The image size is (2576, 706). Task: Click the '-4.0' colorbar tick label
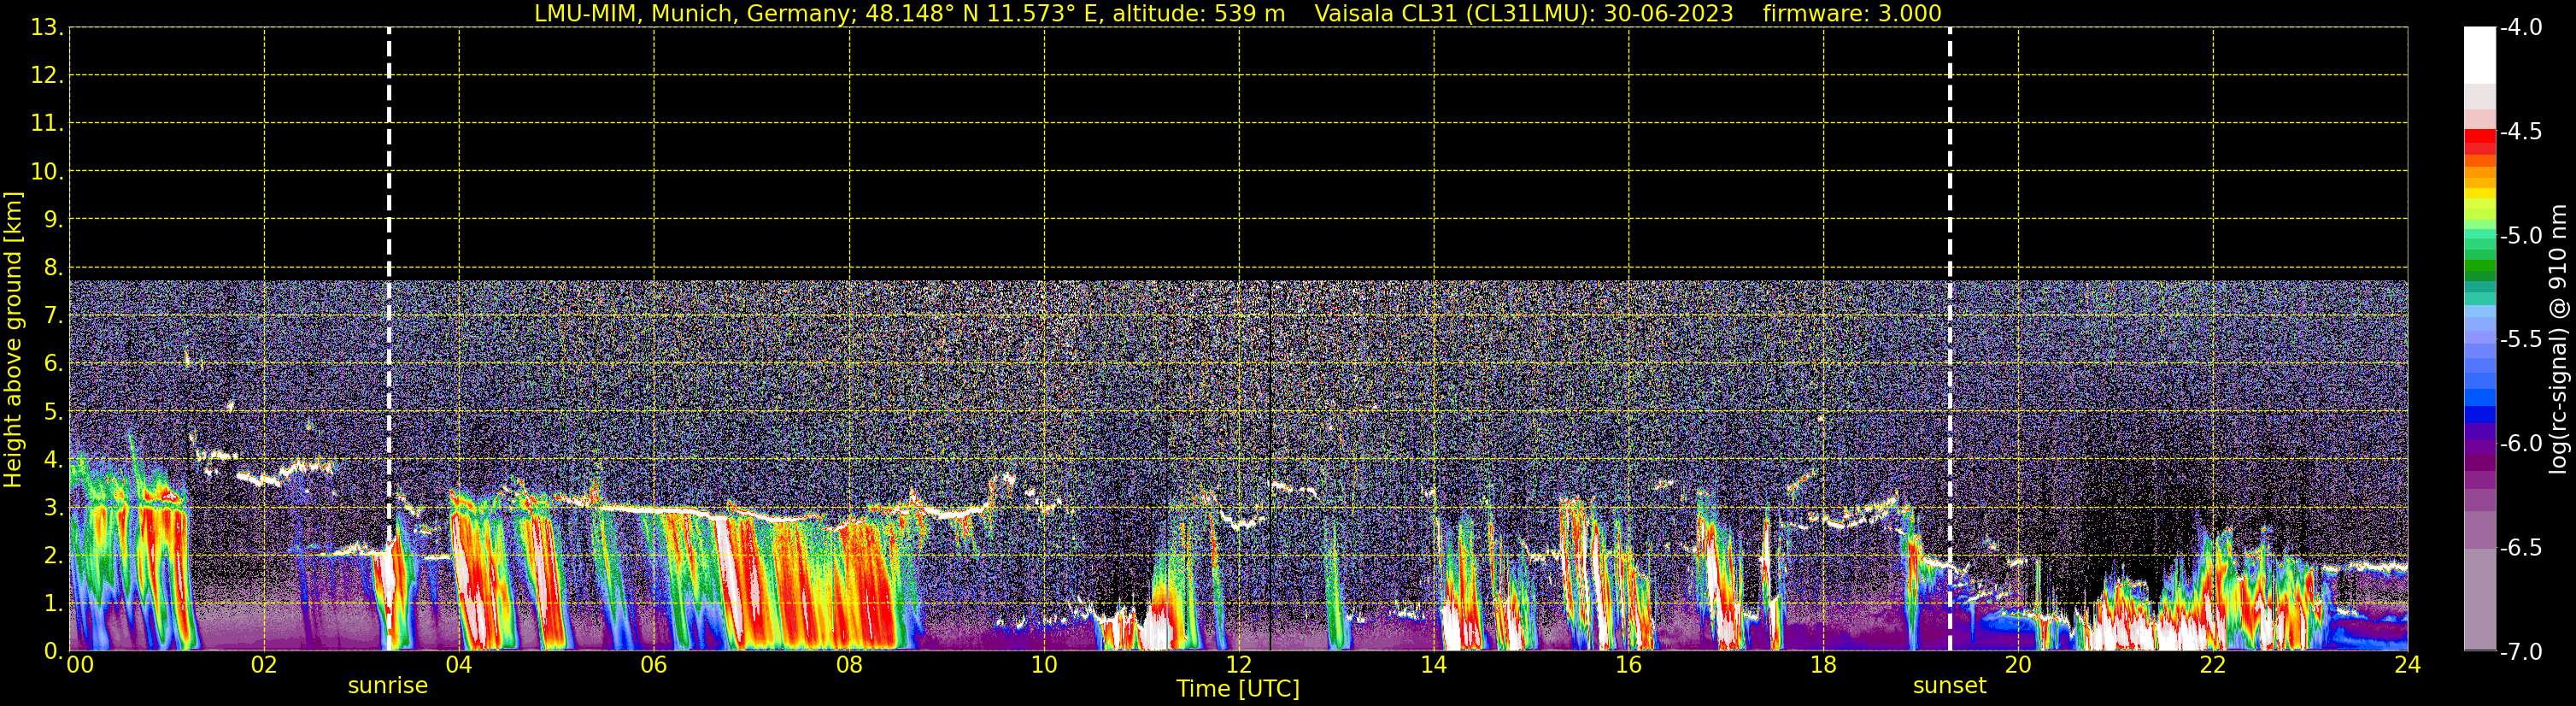coord(2521,28)
